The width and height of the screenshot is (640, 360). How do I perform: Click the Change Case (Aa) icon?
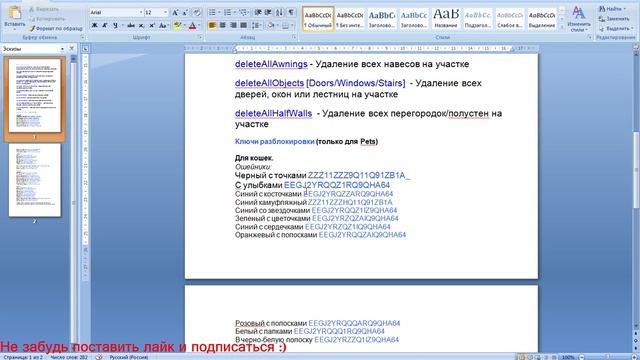[x=162, y=25]
